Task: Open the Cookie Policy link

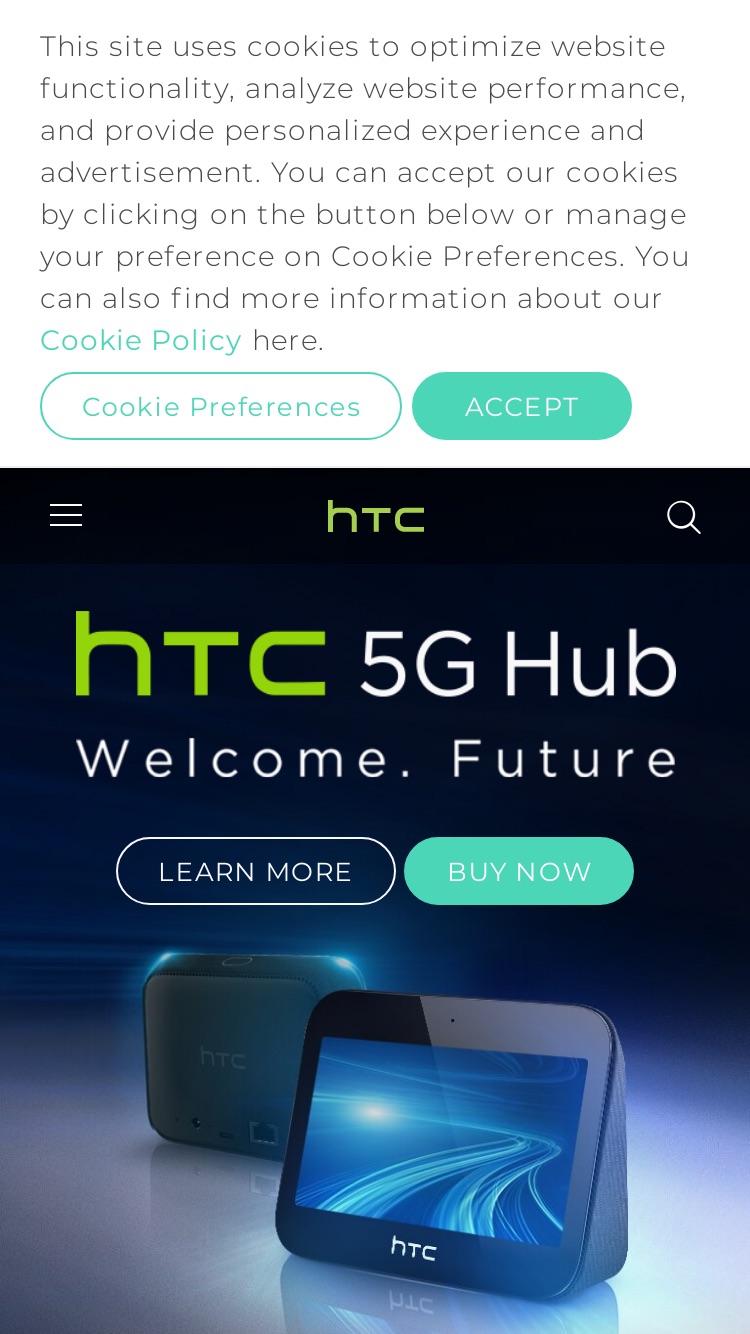Action: tap(141, 340)
